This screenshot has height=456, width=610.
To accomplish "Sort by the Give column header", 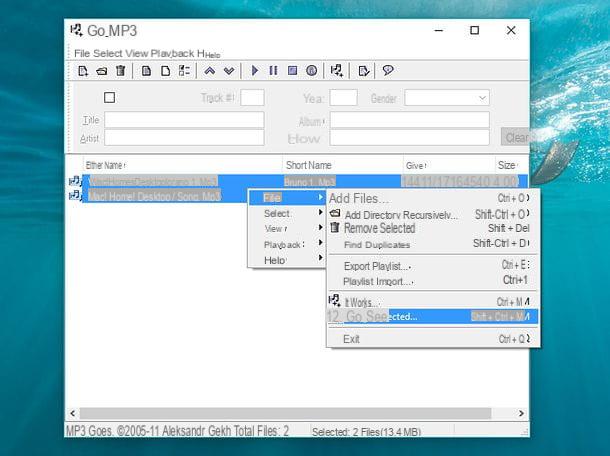I will point(449,165).
